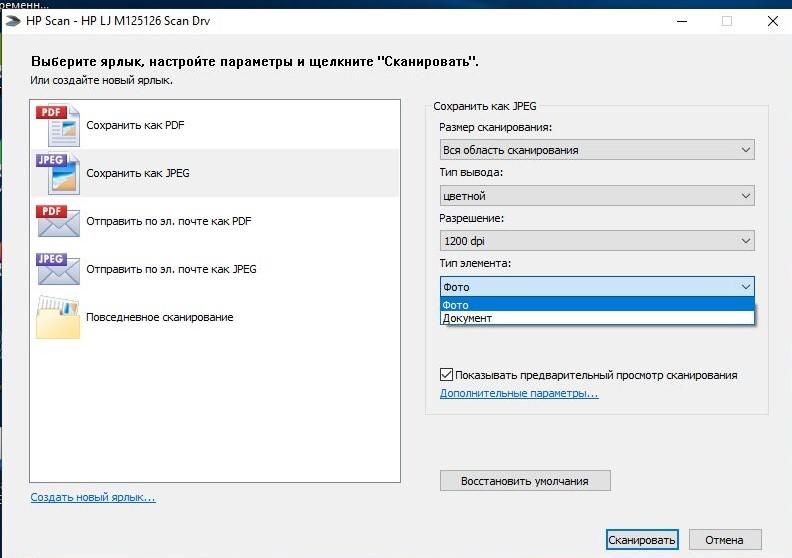The width and height of the screenshot is (792, 558).
Task: Select "Повседневное сканирование" shortcut
Action: click(215, 317)
